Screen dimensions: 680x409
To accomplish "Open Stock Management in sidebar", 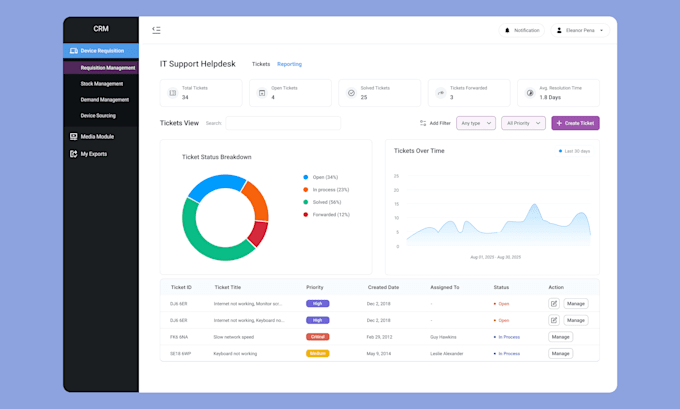I will (x=101, y=84).
